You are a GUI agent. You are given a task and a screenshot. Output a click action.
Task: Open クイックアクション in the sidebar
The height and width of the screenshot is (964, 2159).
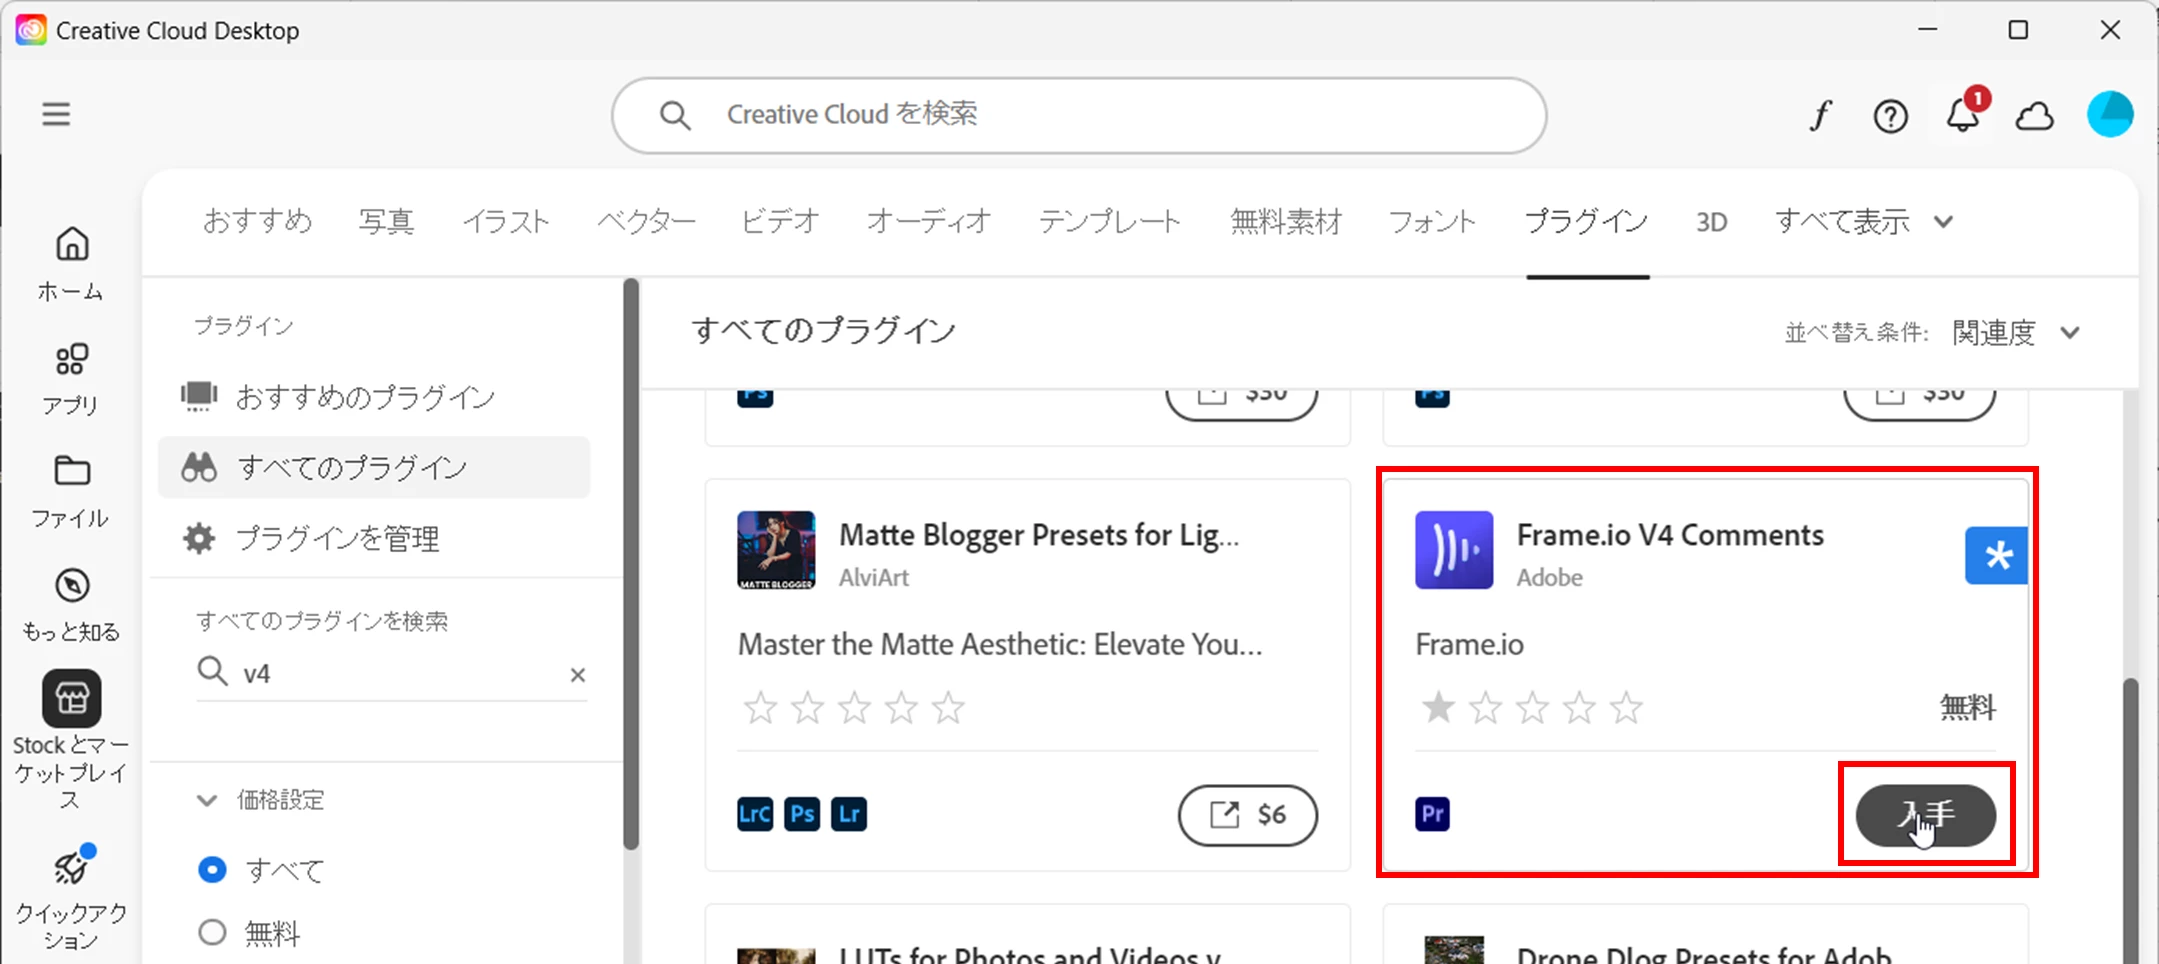(71, 898)
